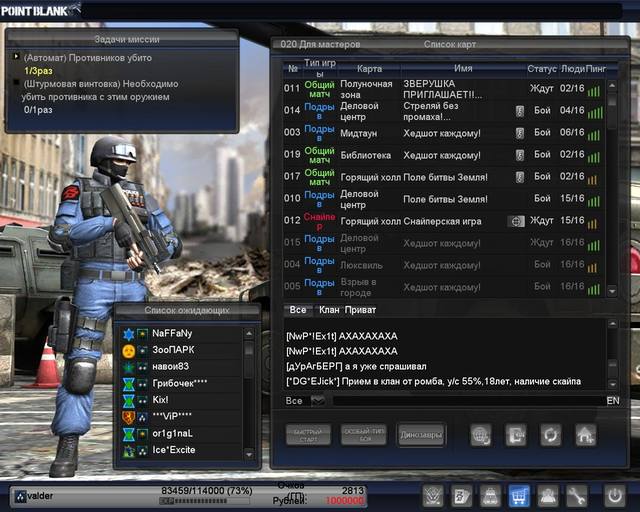
Task: Click the rank icon next to NaFFaNy
Action: pos(129,334)
